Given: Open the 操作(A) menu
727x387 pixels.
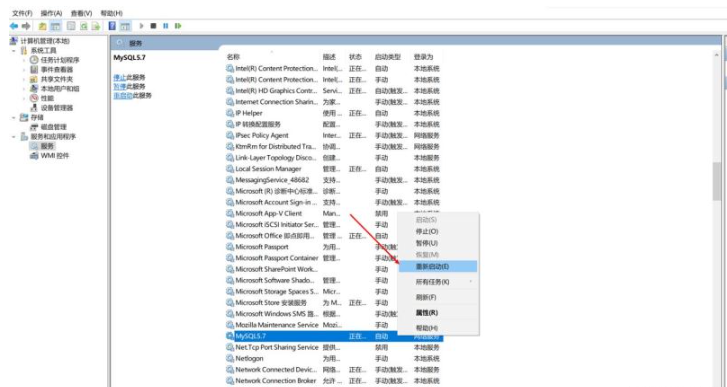Looking at the screenshot, I should point(51,13).
